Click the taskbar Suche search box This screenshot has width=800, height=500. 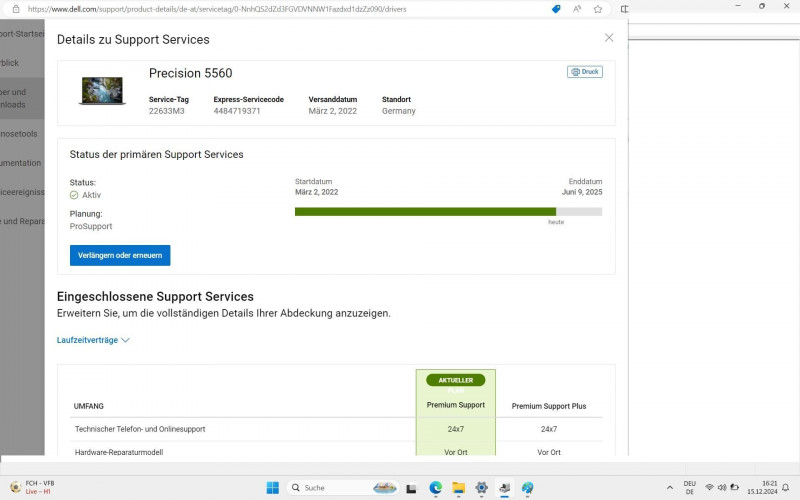[x=342, y=488]
